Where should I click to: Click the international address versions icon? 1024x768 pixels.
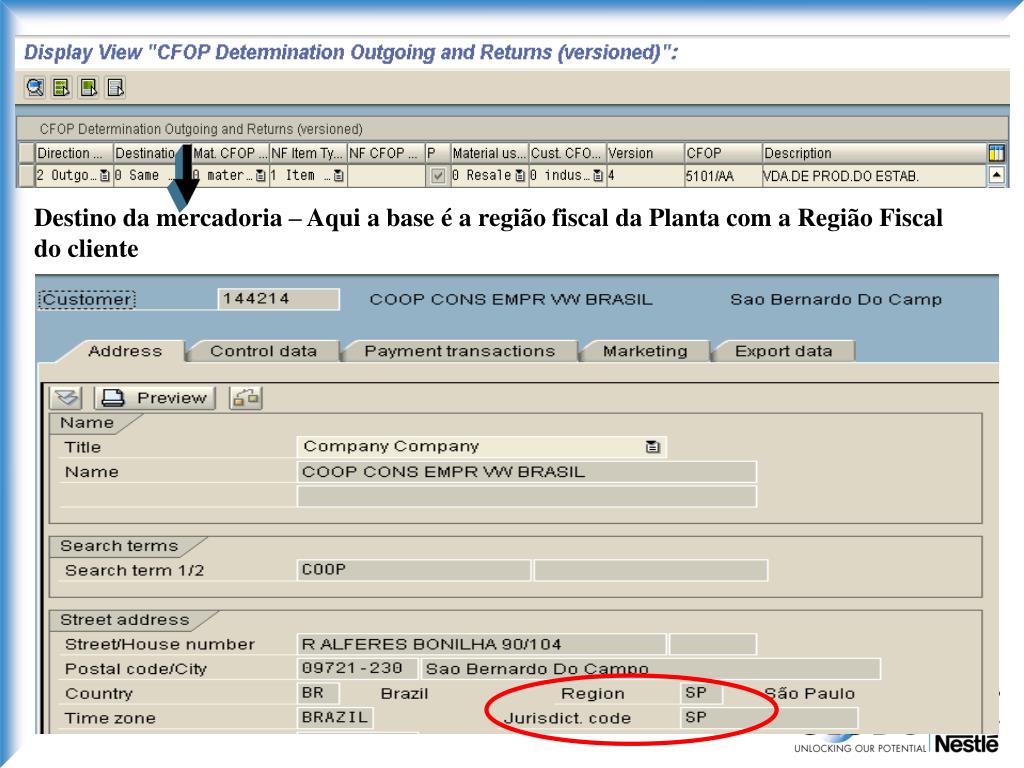click(246, 398)
